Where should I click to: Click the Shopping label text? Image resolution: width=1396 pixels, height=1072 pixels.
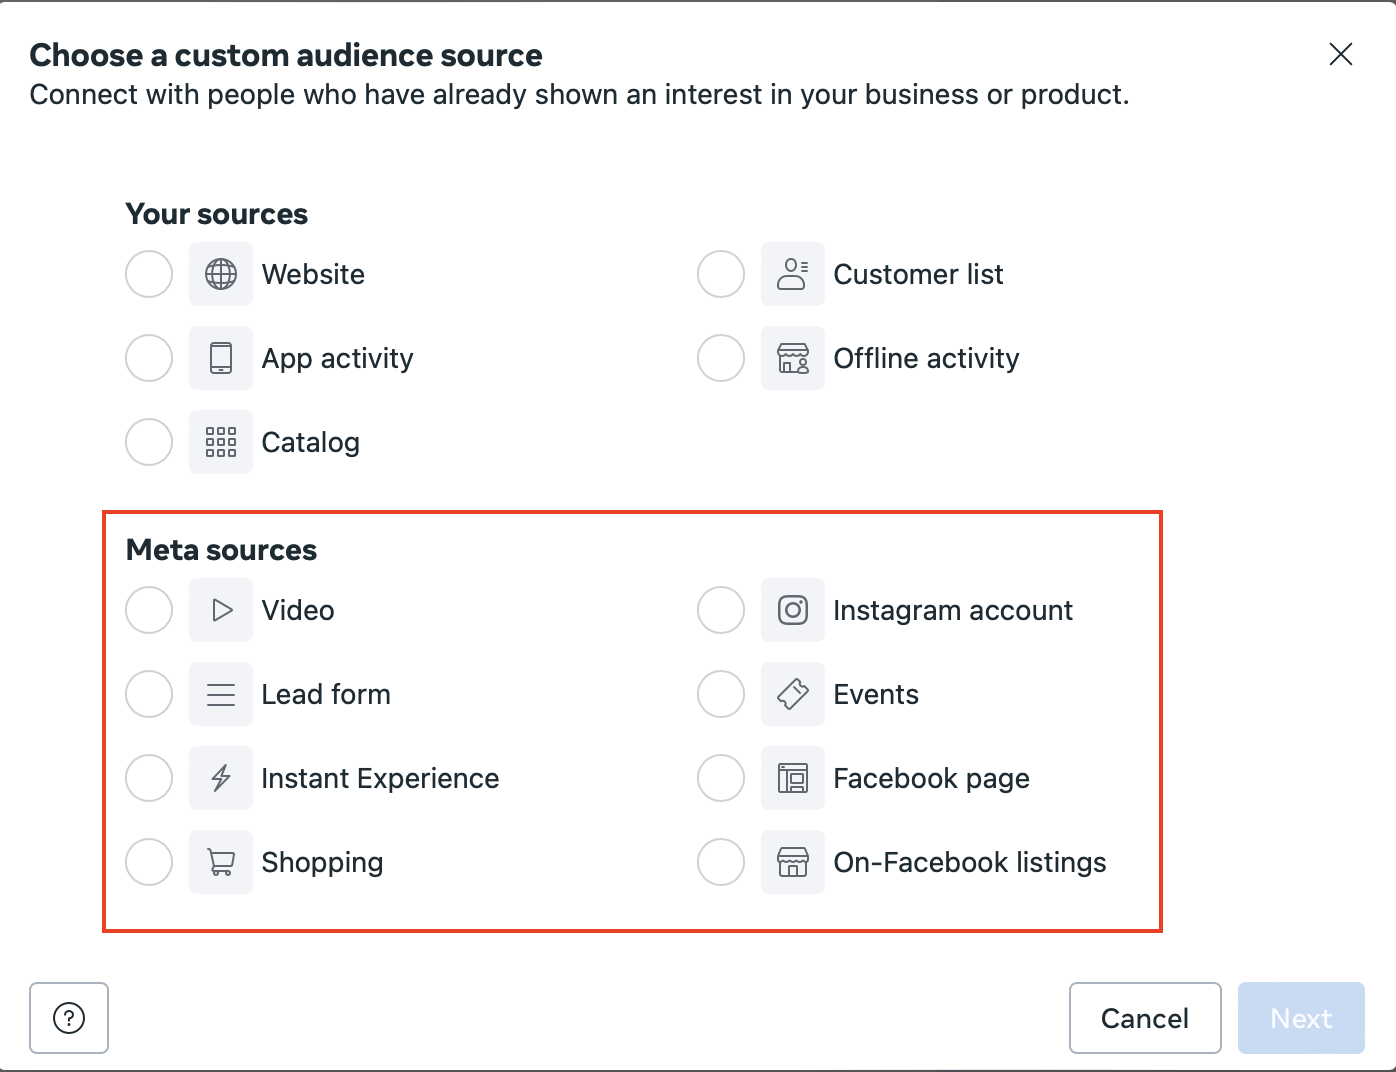click(322, 863)
